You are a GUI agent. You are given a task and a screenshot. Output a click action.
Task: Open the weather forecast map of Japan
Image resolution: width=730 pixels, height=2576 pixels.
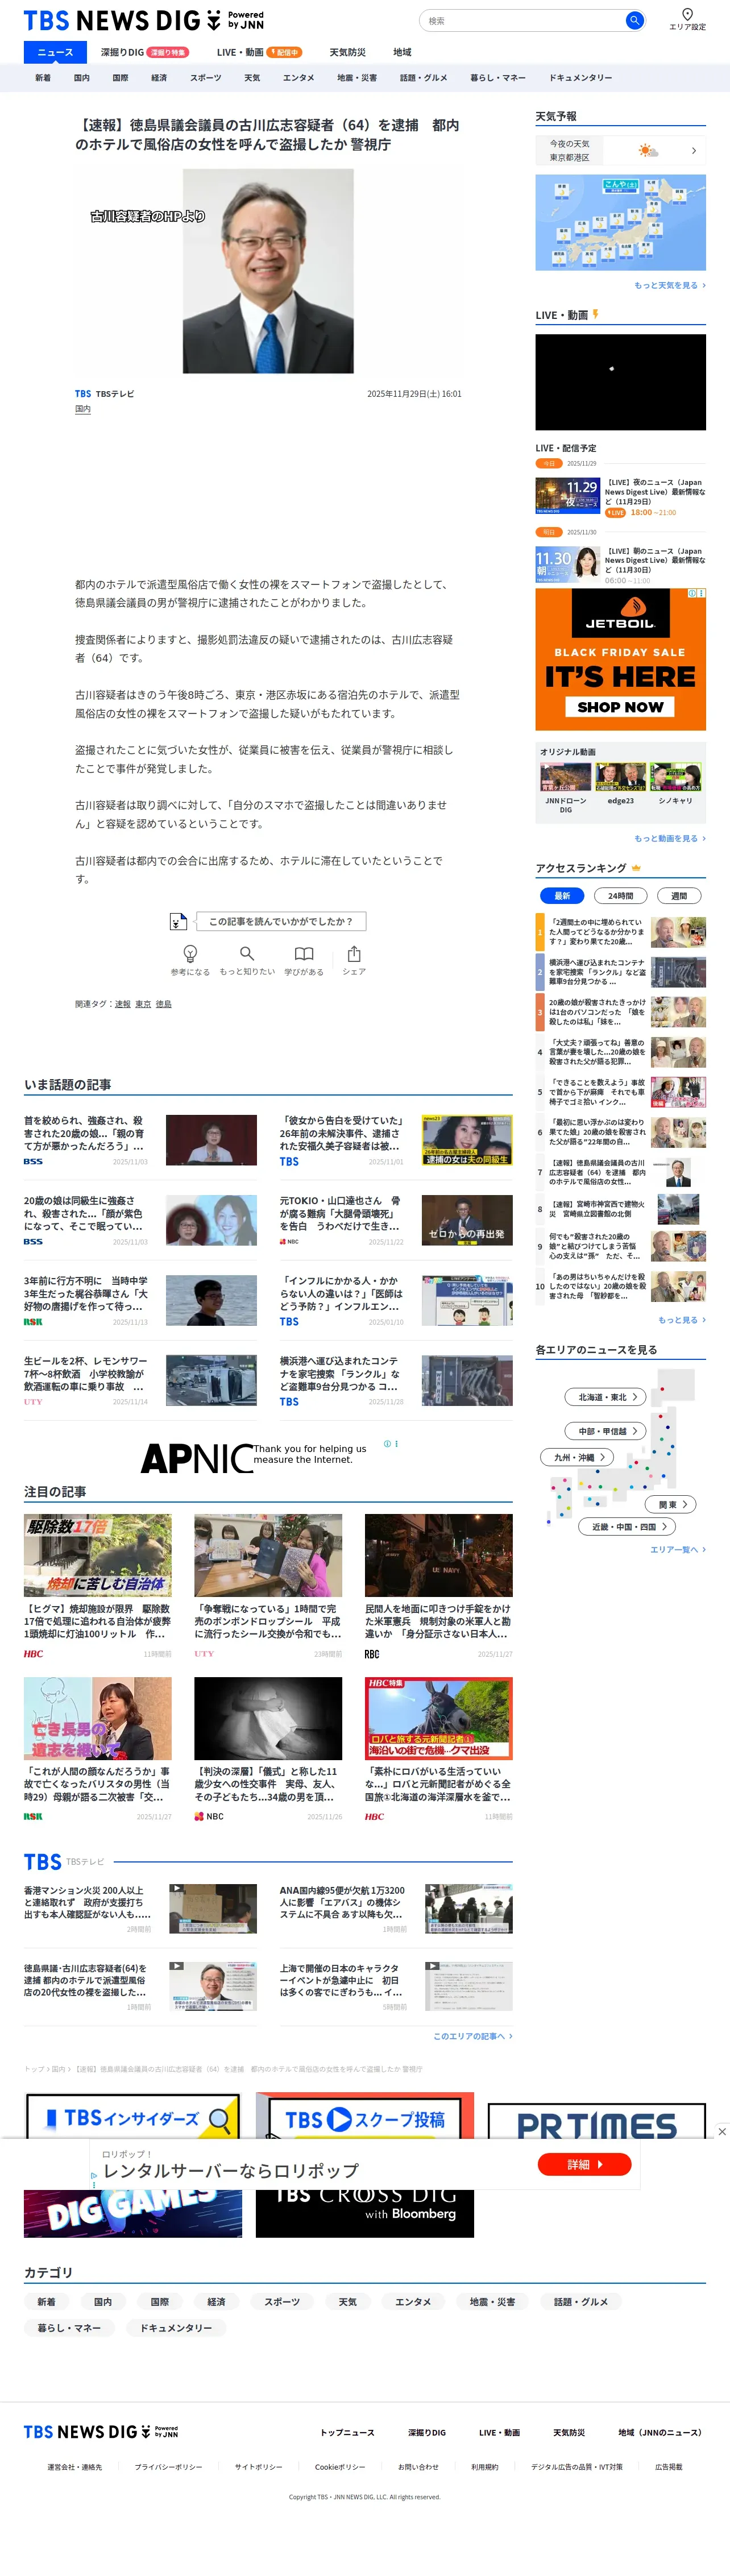(x=620, y=222)
